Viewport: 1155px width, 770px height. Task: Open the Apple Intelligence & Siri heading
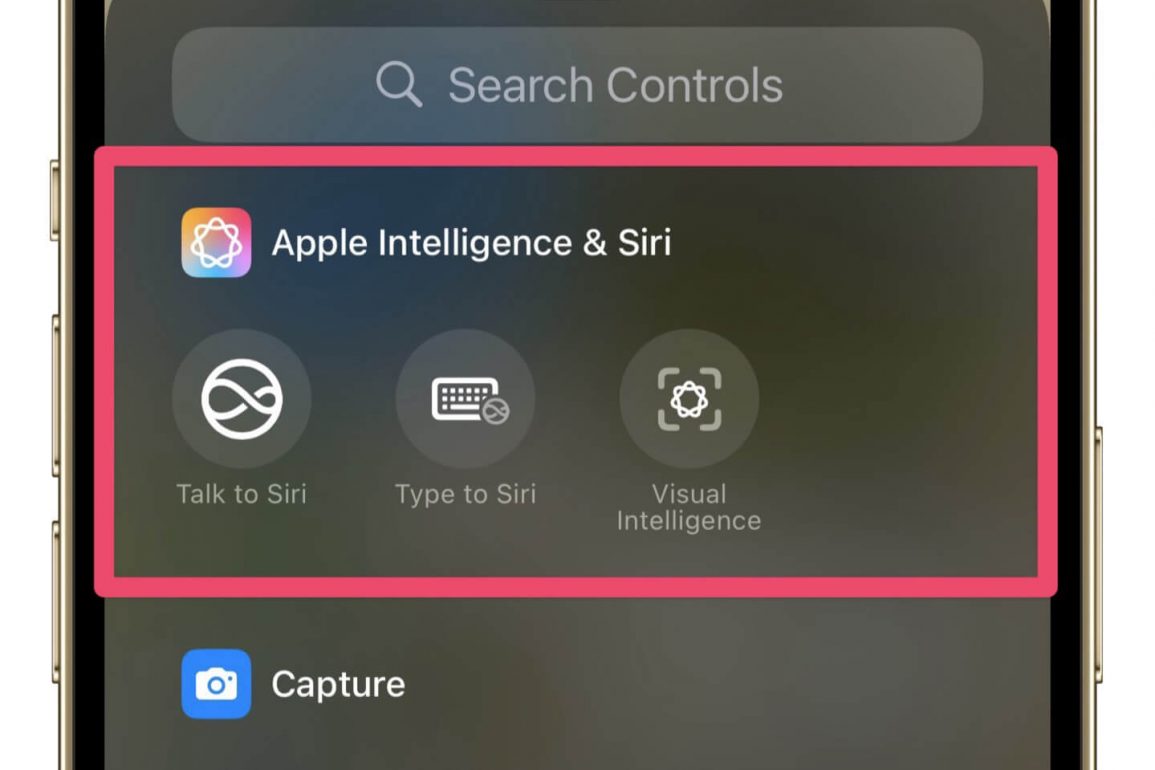471,243
